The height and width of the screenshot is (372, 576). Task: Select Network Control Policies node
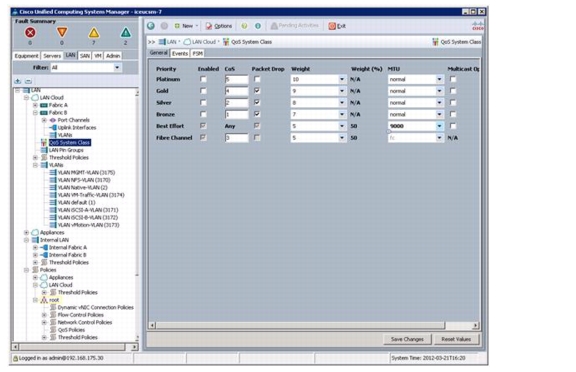click(x=85, y=322)
